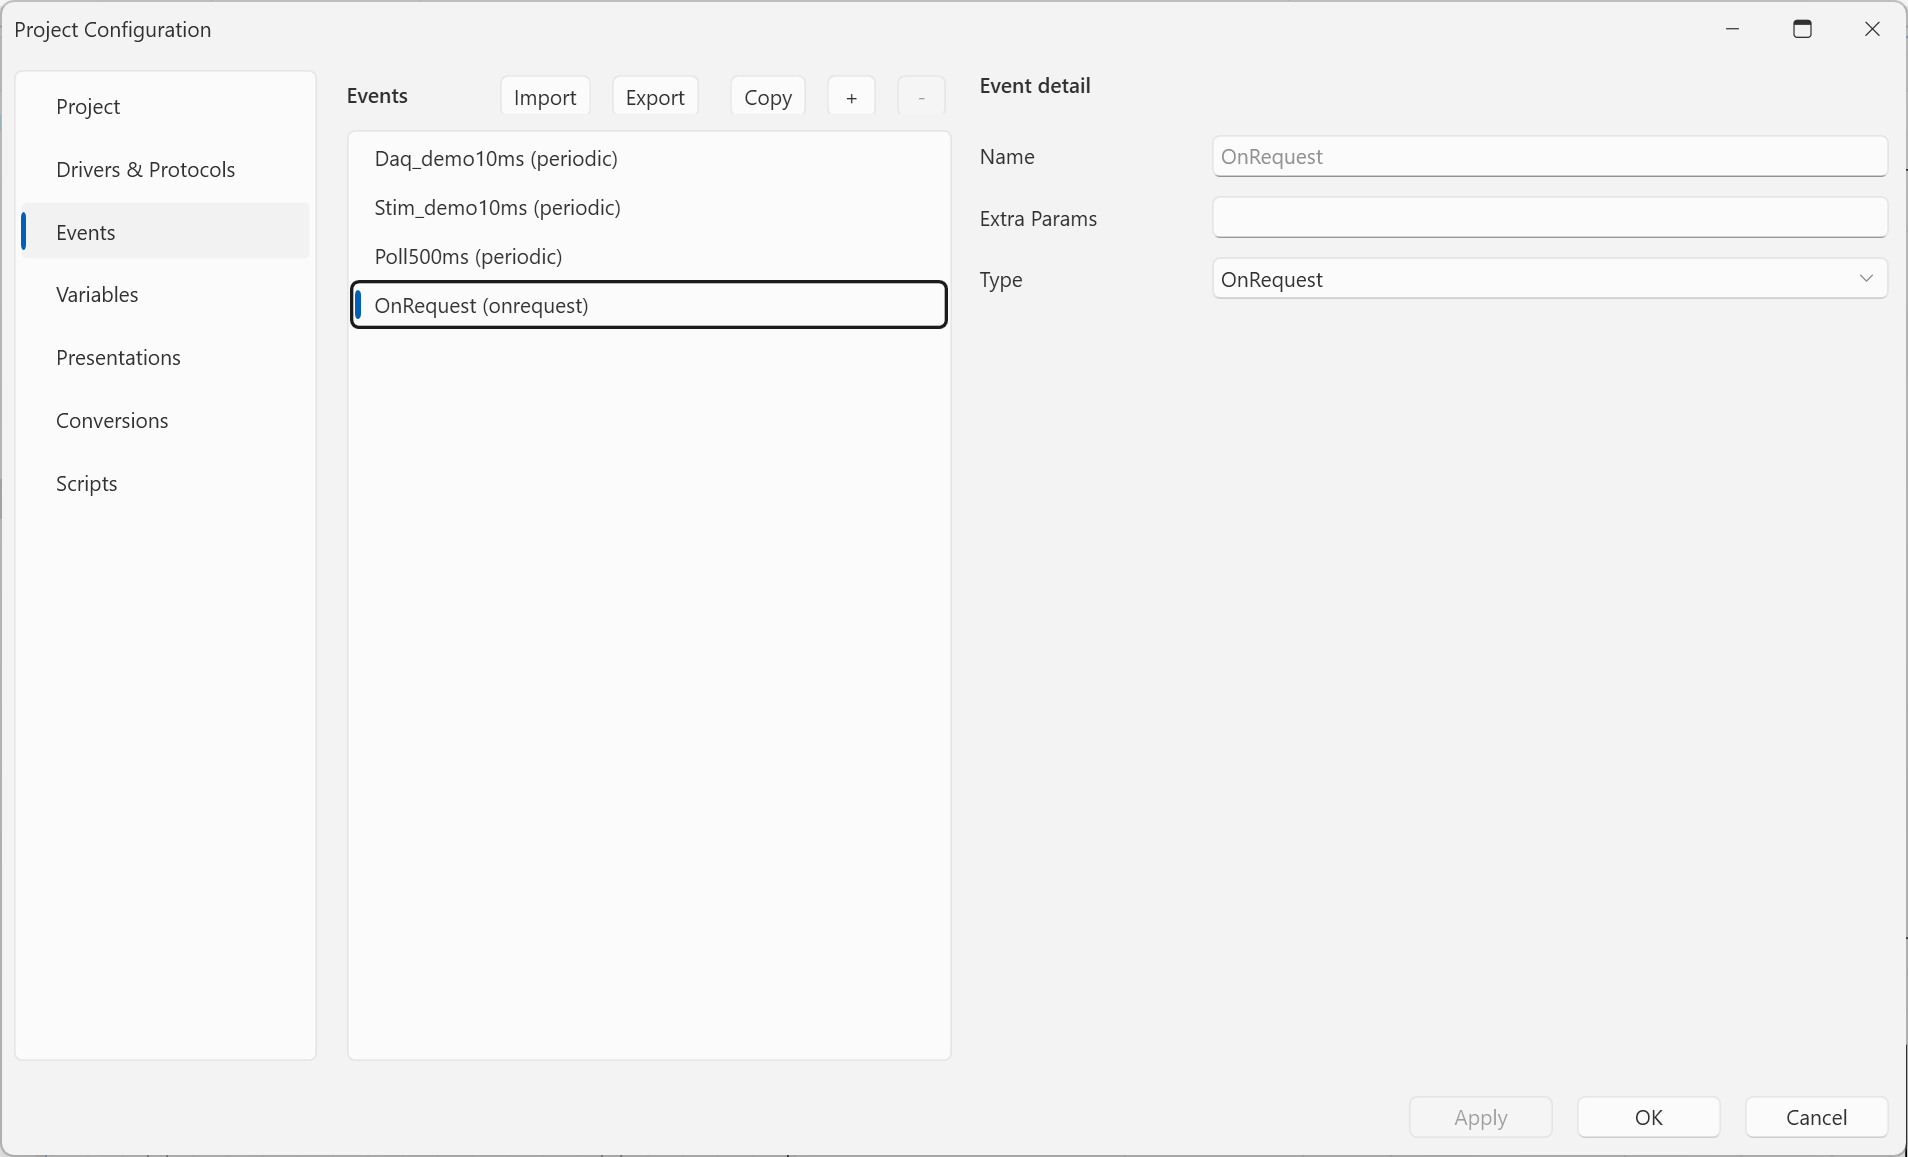Go to Drivers & Protocols section
Viewport: 1908px width, 1157px height.
pos(165,170)
